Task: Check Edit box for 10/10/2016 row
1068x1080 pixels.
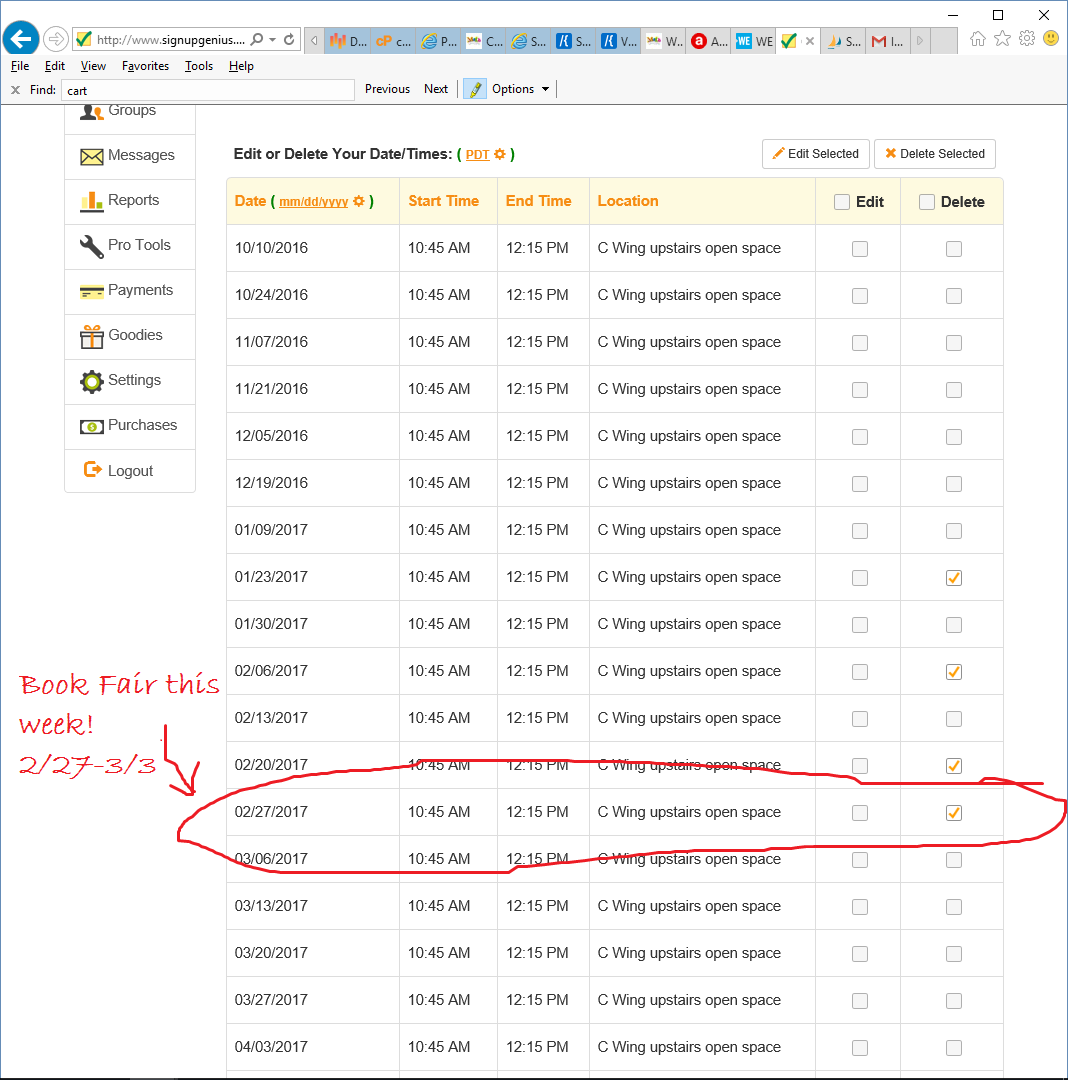Action: click(859, 249)
